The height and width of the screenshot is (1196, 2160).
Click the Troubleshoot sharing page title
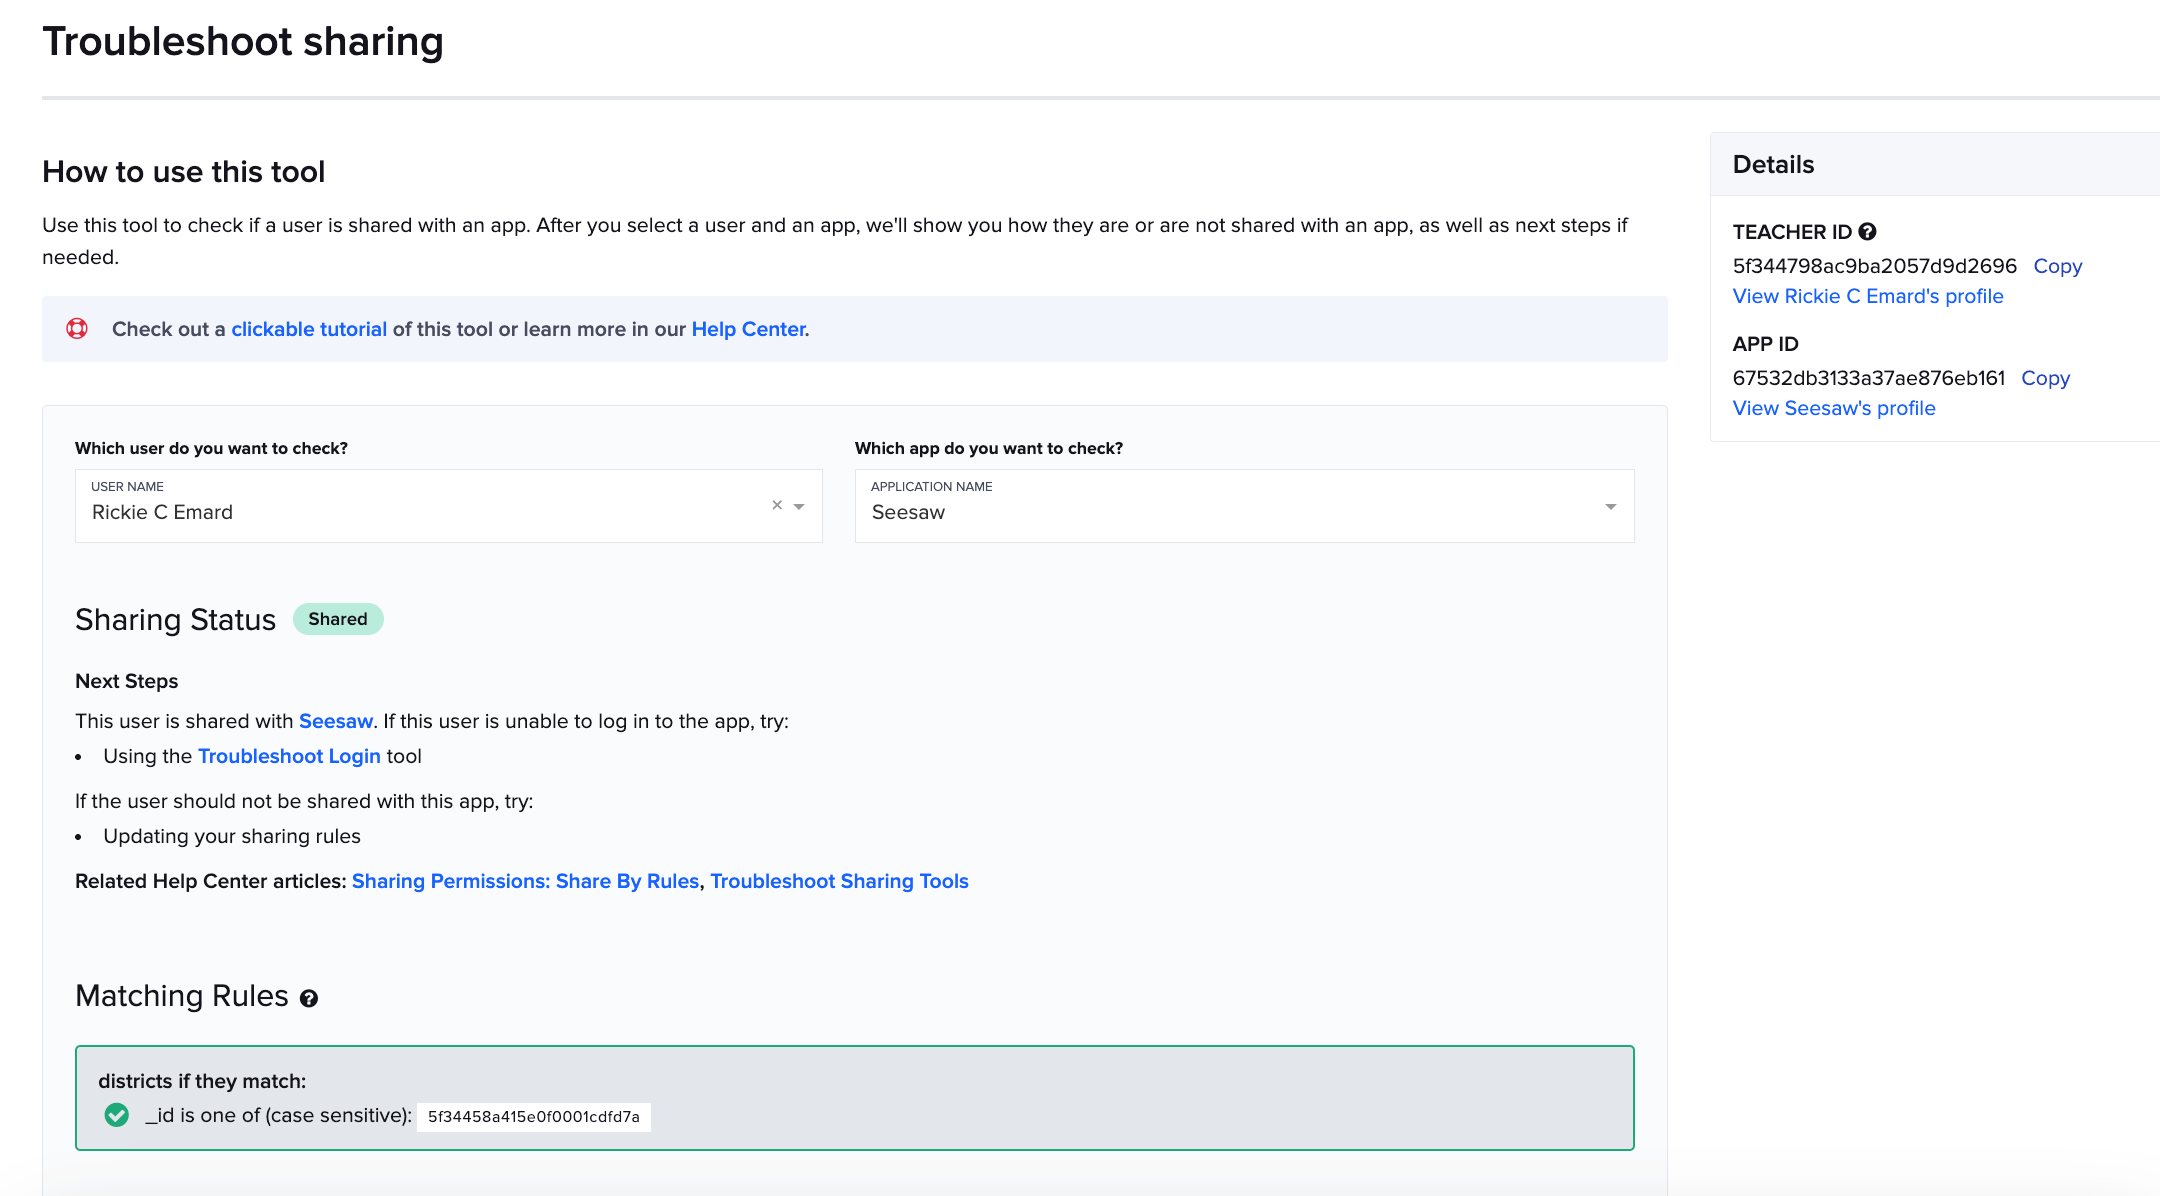tap(243, 42)
